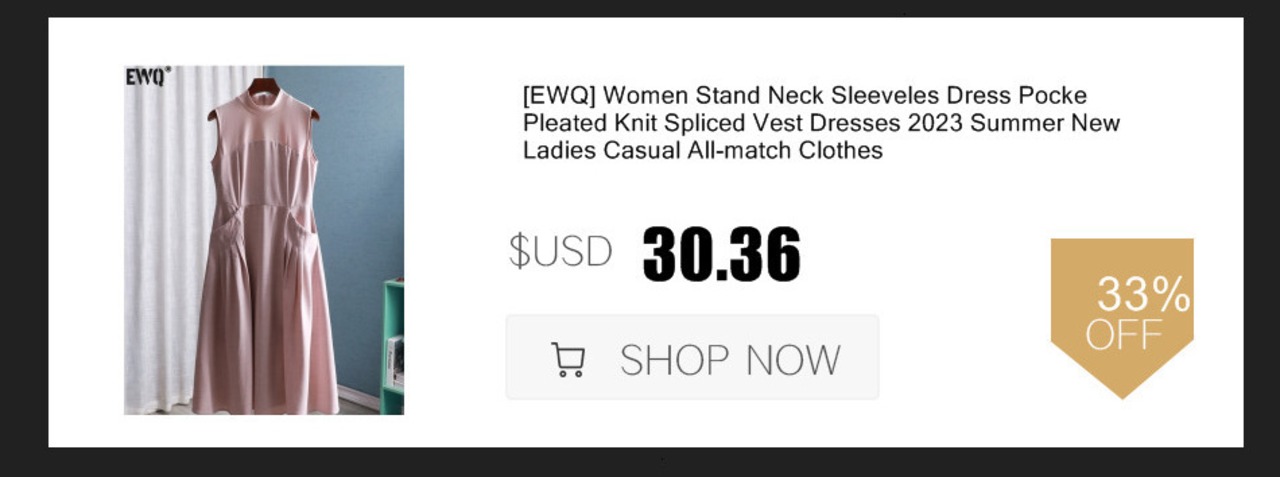Click the 30.36 price text
Viewport: 1280px width, 477px height.
tap(721, 253)
